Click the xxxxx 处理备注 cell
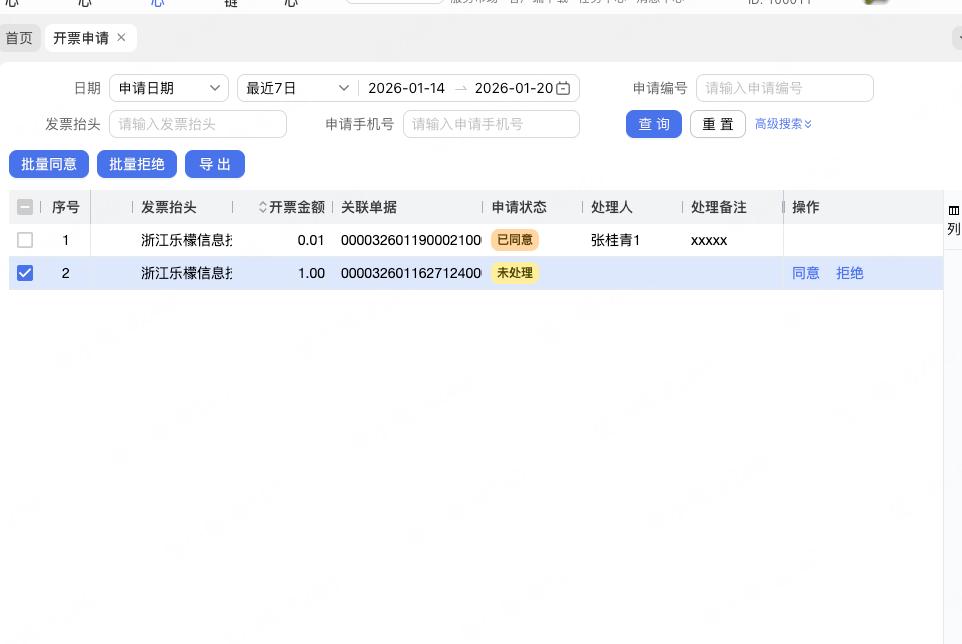Screen dimensions: 962x644 (709, 240)
